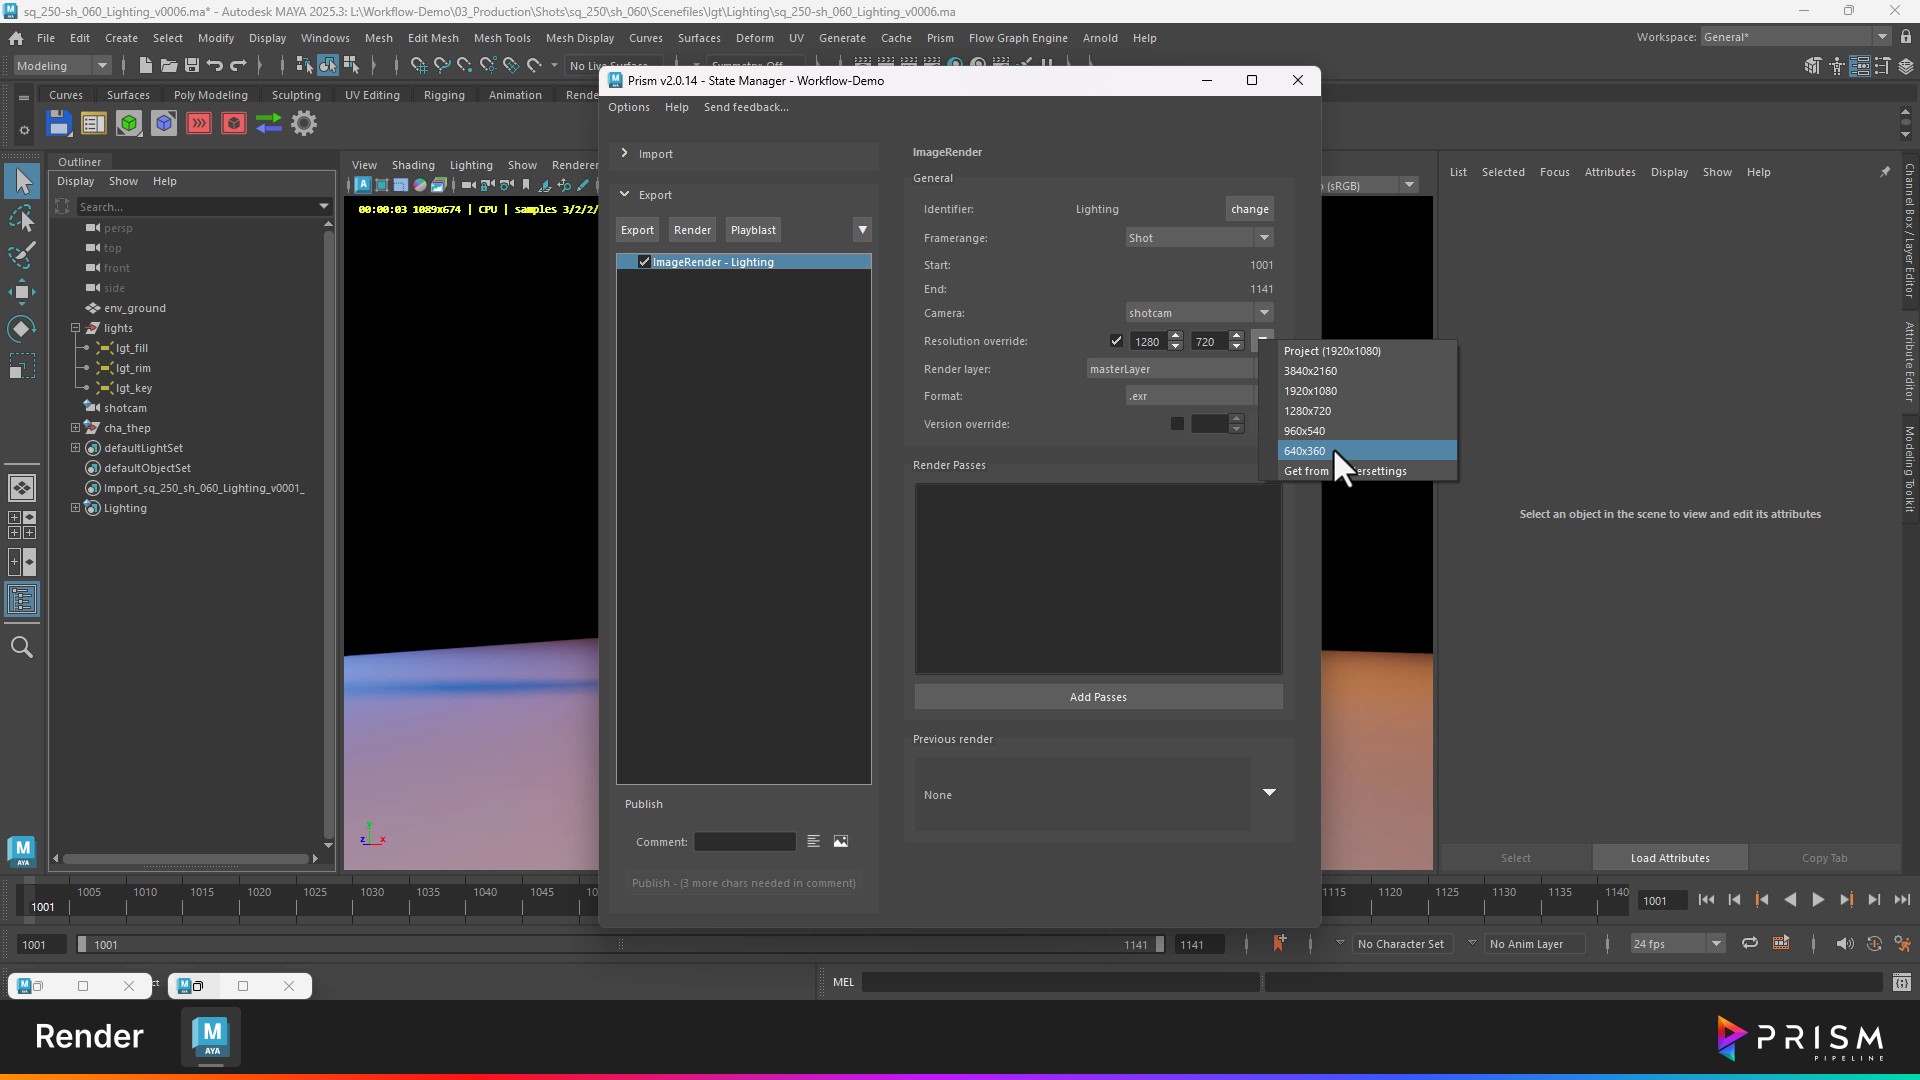Collapse the lights group in Outliner
This screenshot has height=1080, width=1920.
coord(75,328)
